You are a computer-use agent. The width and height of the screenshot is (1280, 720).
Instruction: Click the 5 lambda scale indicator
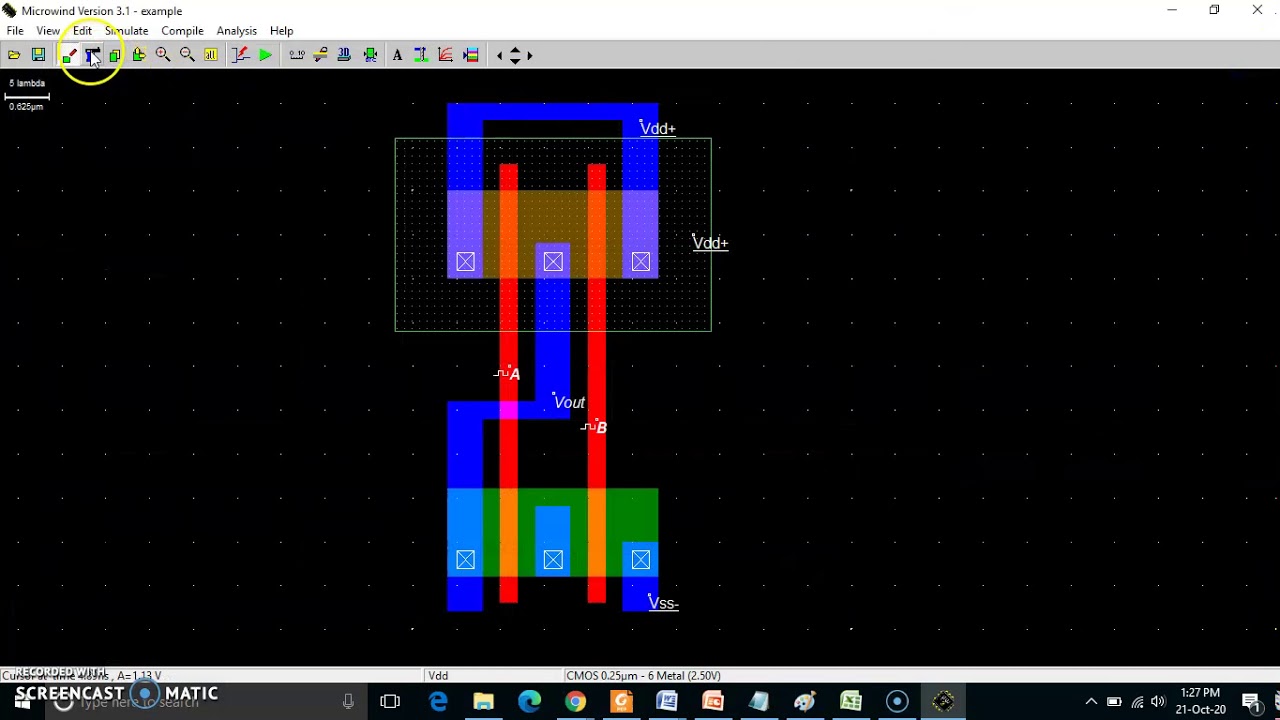[x=27, y=94]
